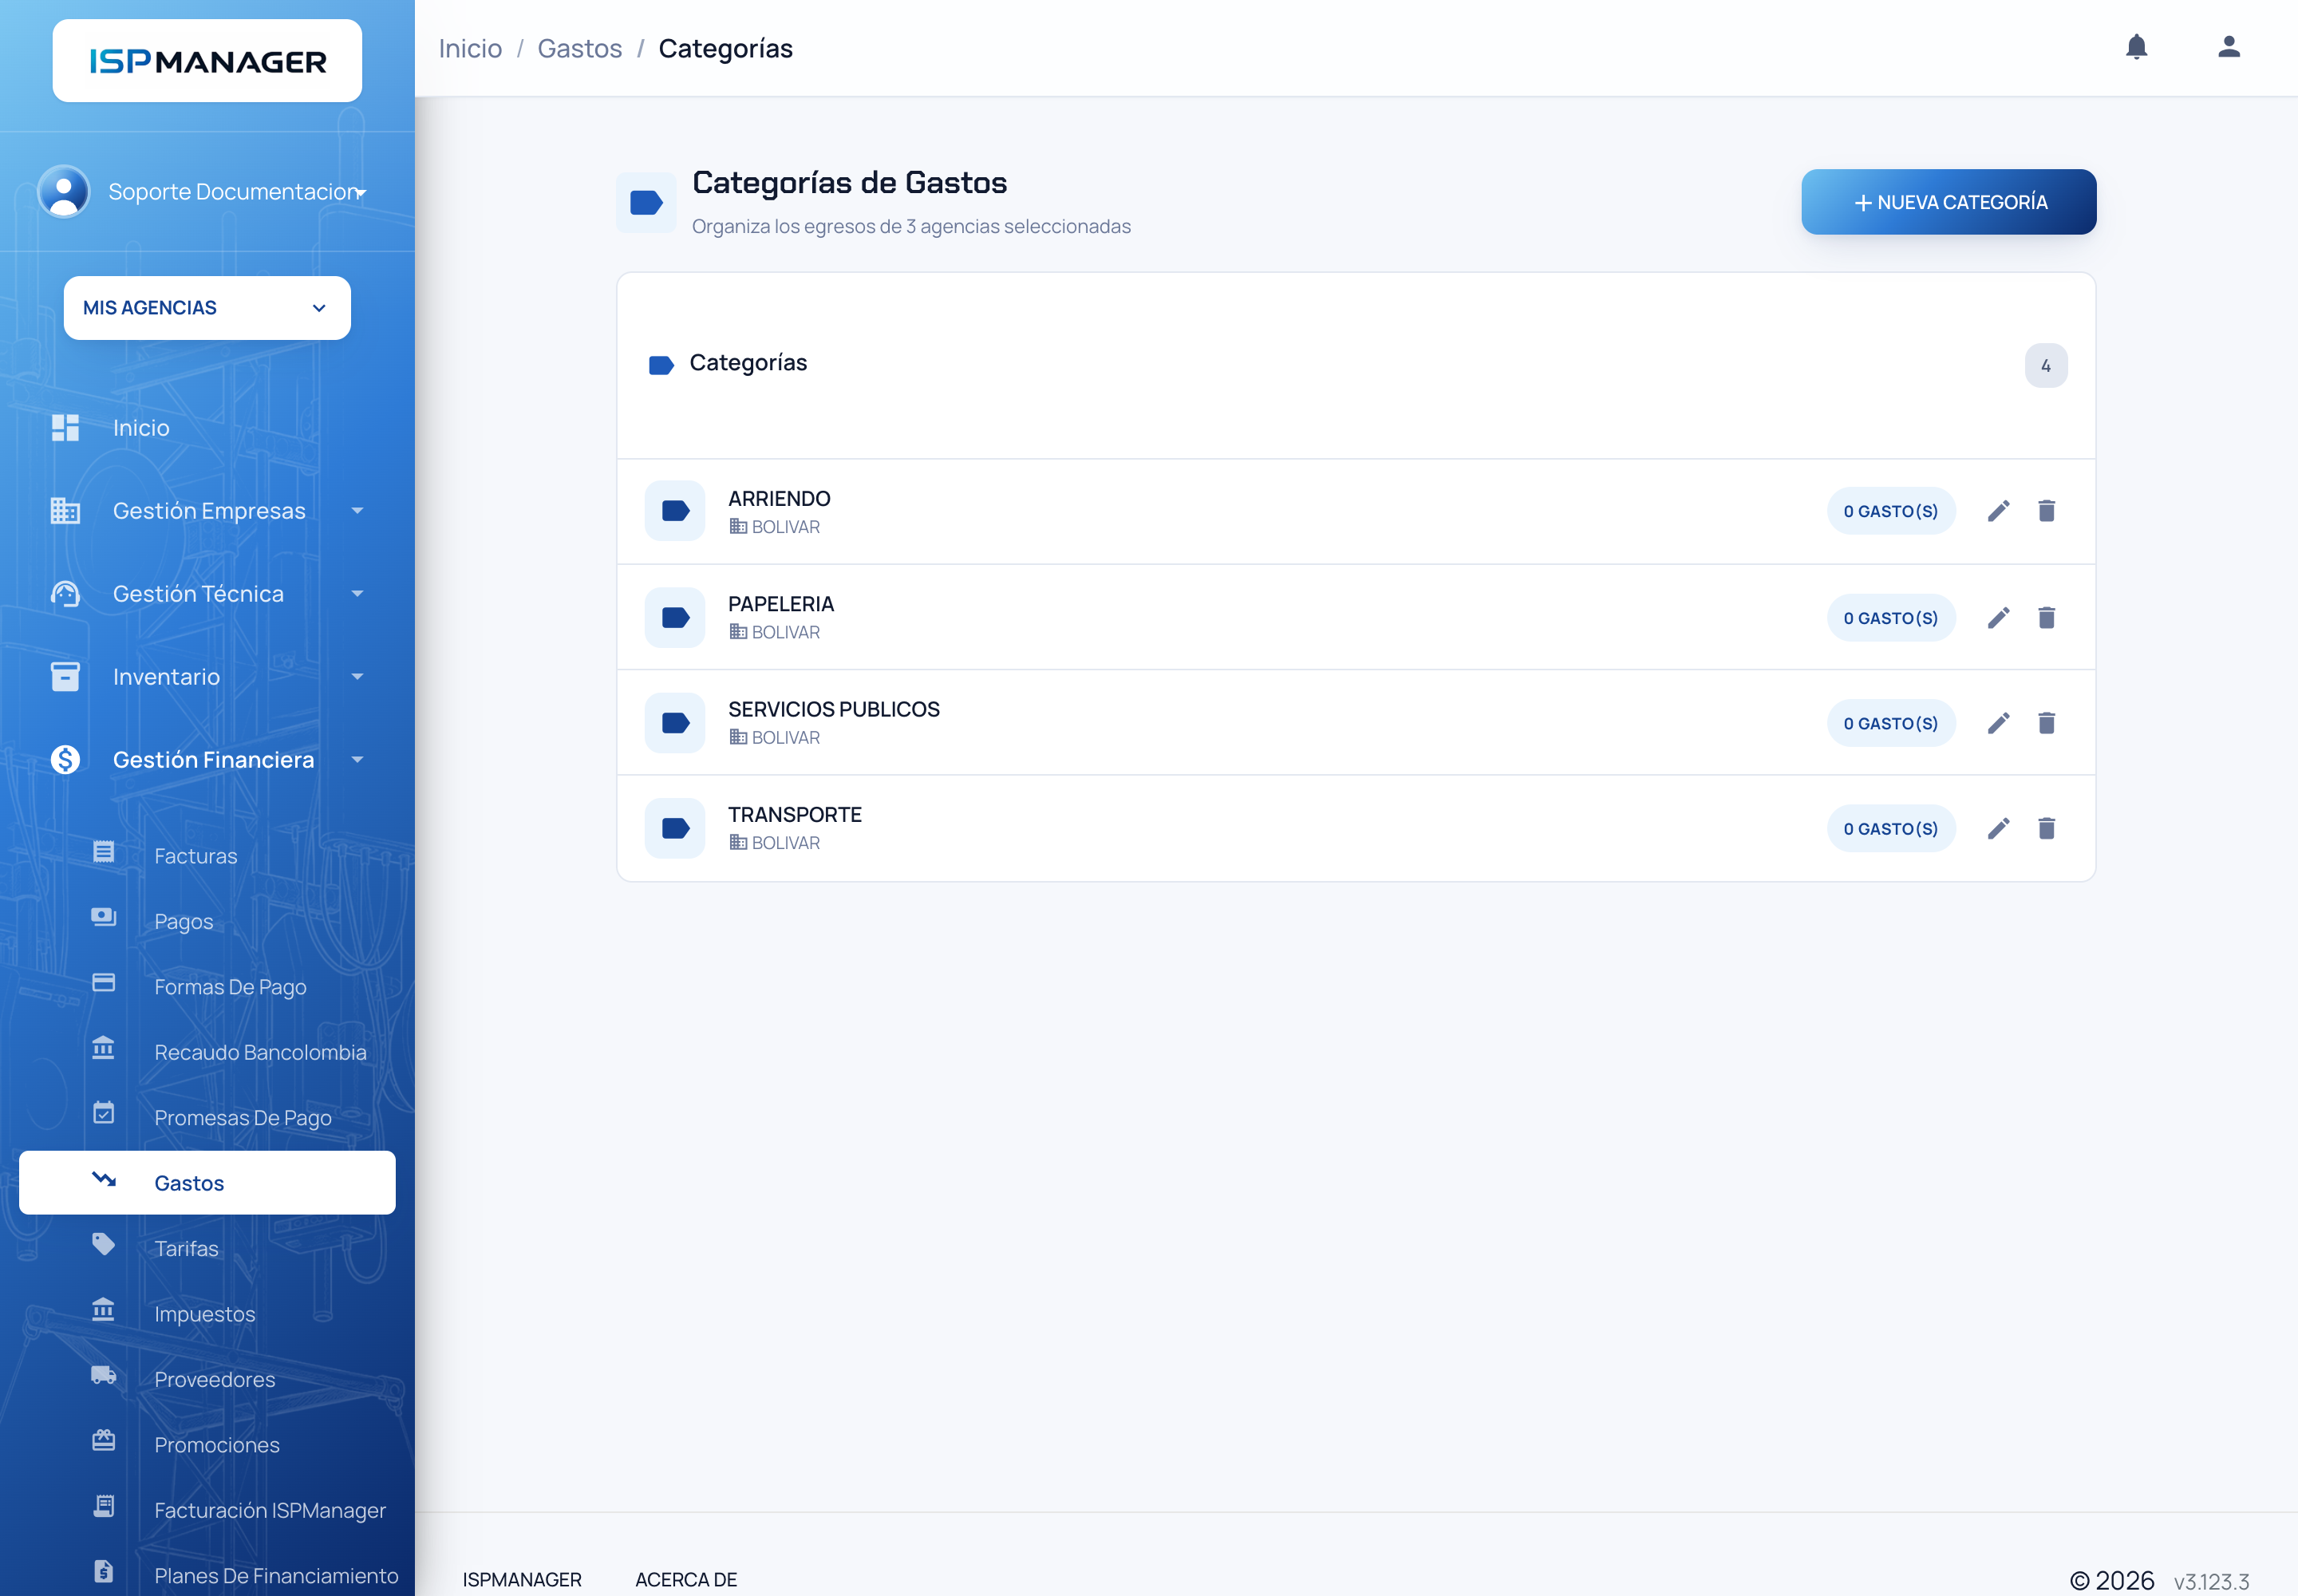Image resolution: width=2298 pixels, height=1596 pixels.
Task: Expand the Inventario menu arrow
Action: click(357, 677)
